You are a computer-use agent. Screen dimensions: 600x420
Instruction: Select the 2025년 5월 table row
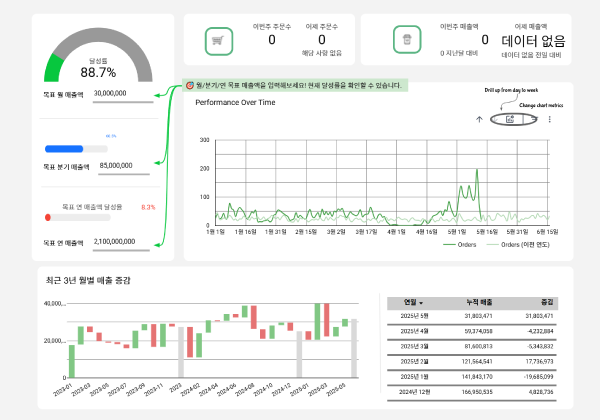470,316
